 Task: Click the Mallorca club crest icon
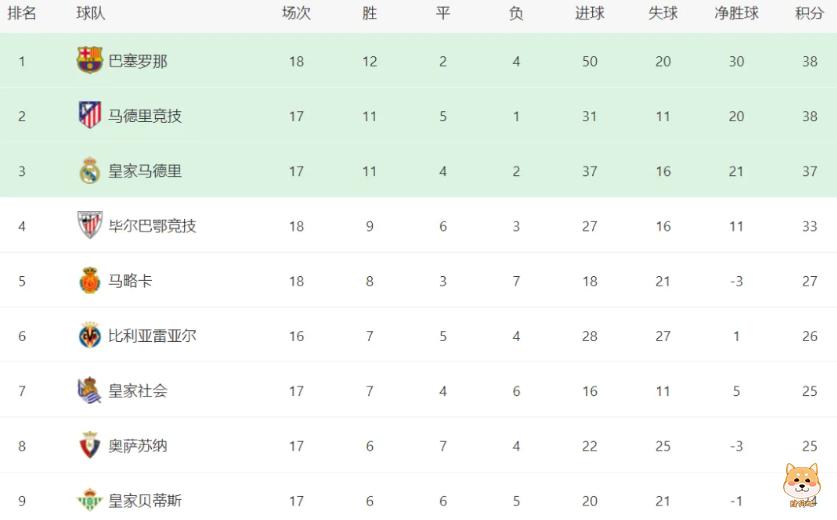(90, 281)
